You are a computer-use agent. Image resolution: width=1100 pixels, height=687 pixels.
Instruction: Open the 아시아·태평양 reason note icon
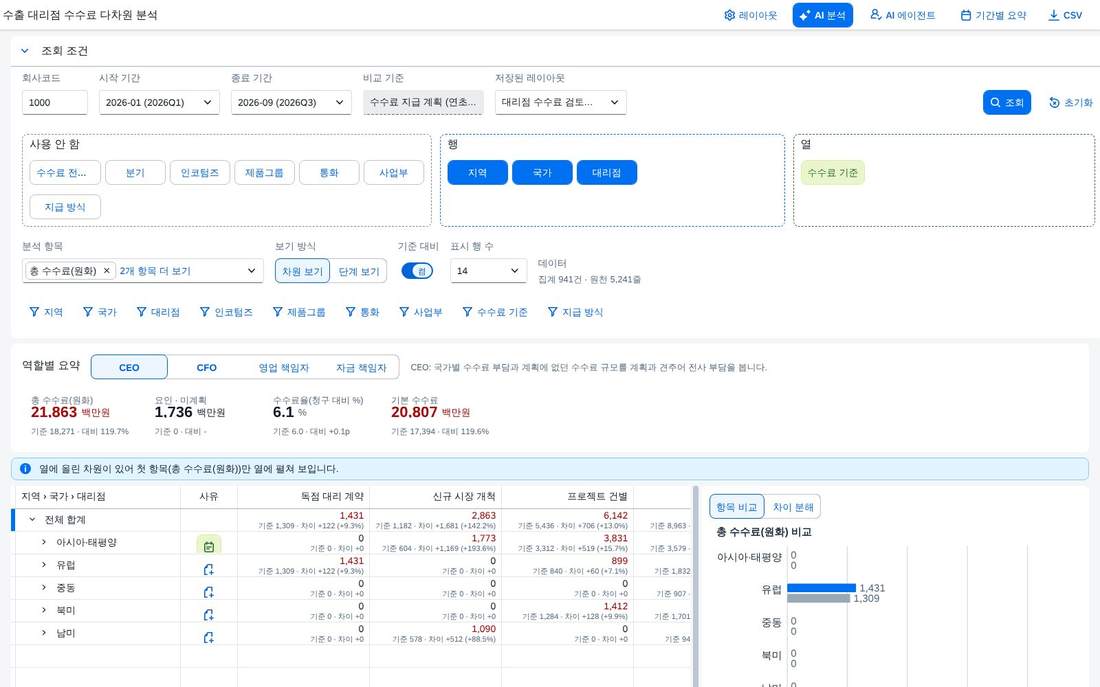[x=208, y=546]
